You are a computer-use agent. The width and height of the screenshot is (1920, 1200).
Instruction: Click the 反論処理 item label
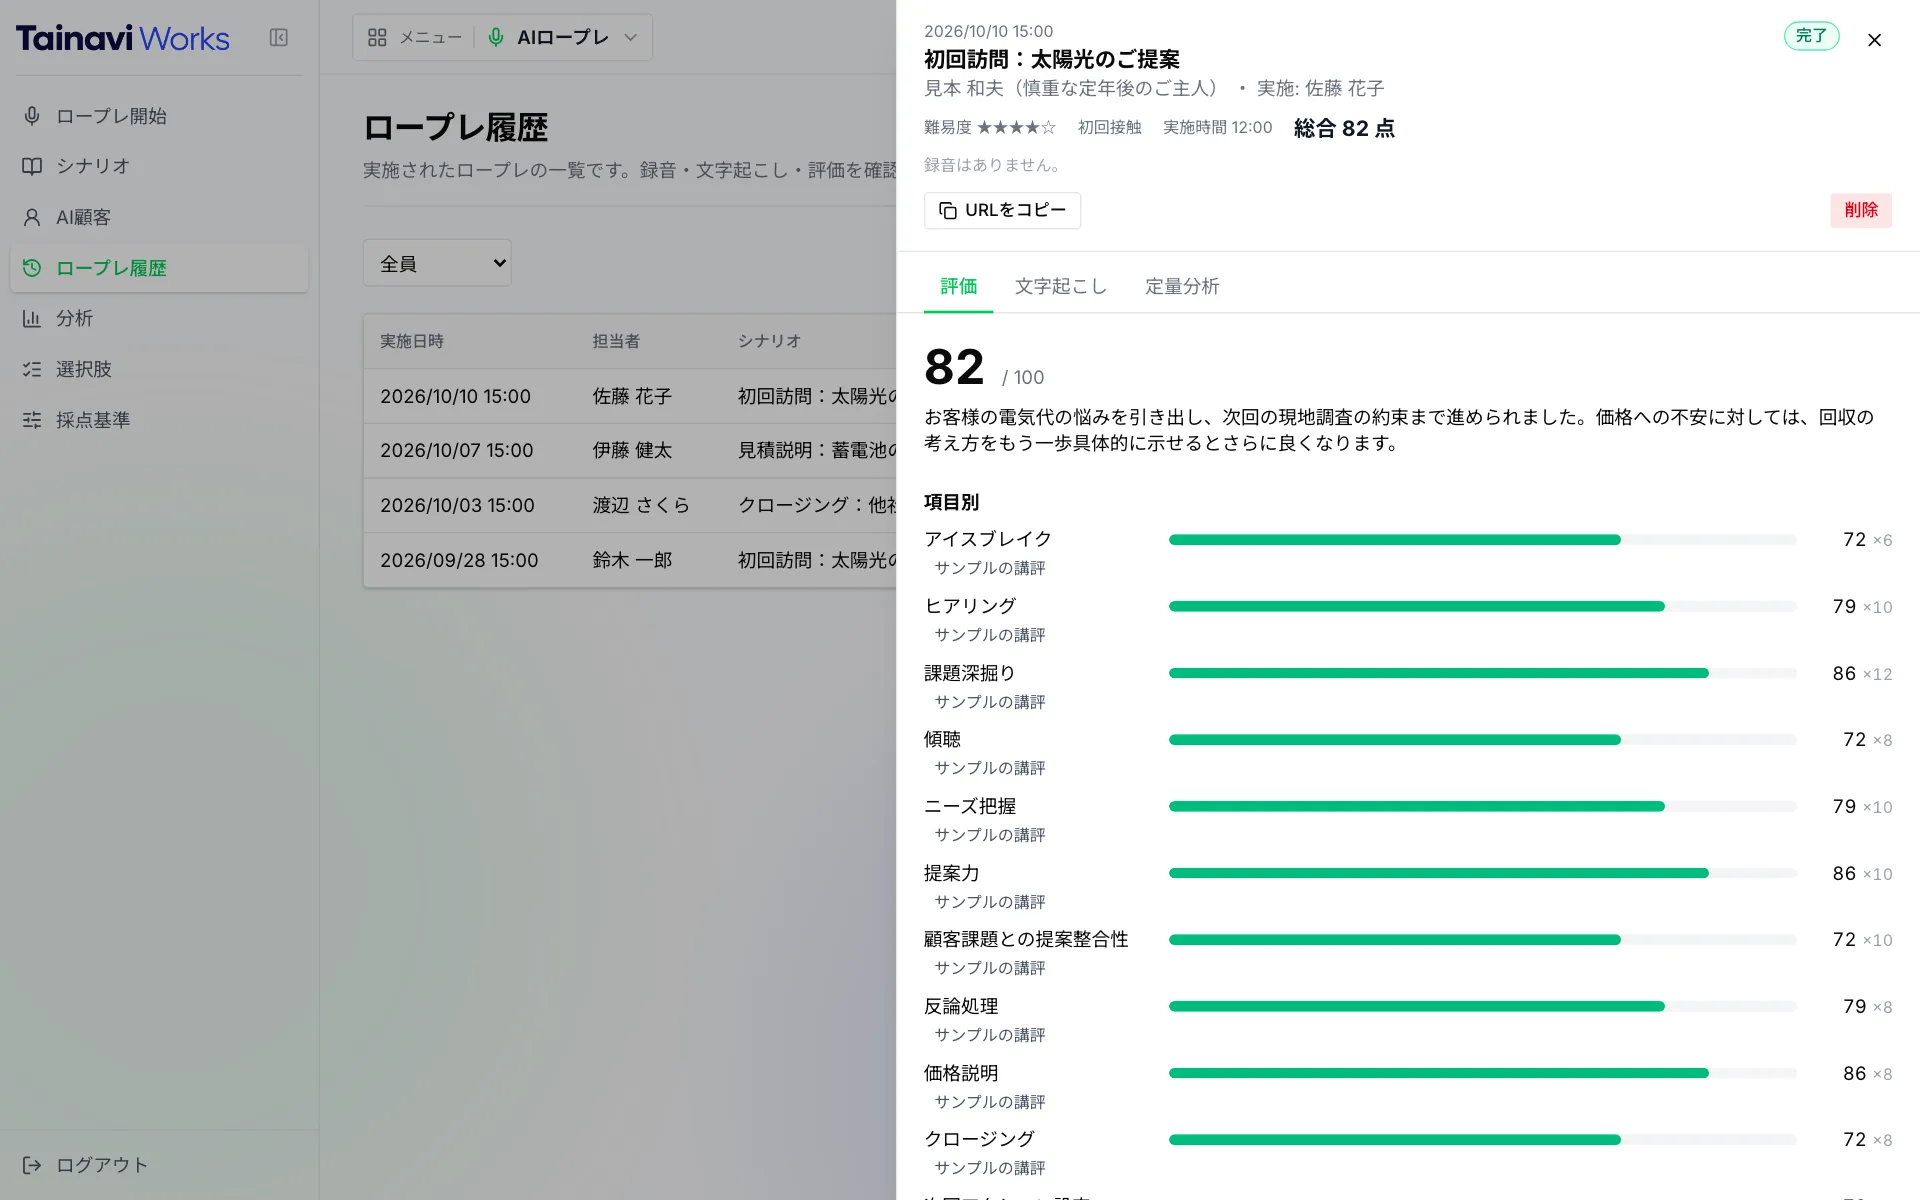click(x=961, y=1006)
